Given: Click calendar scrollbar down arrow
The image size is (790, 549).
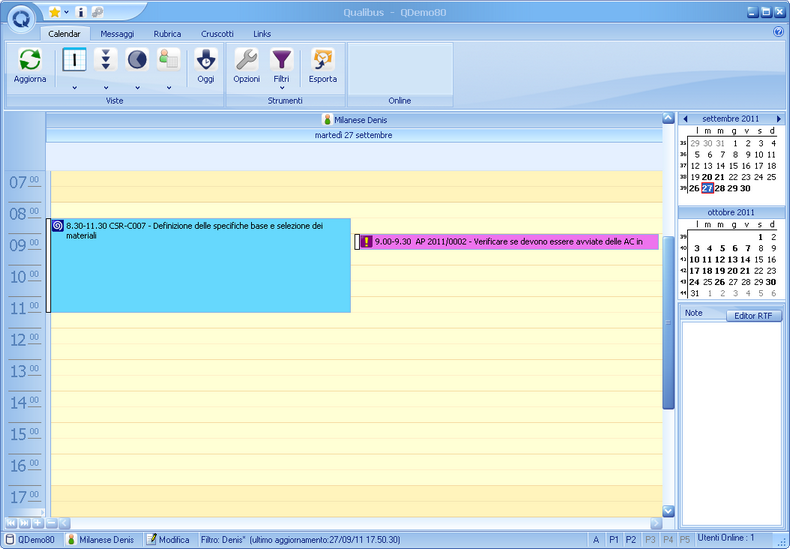Looking at the screenshot, I should click(668, 511).
